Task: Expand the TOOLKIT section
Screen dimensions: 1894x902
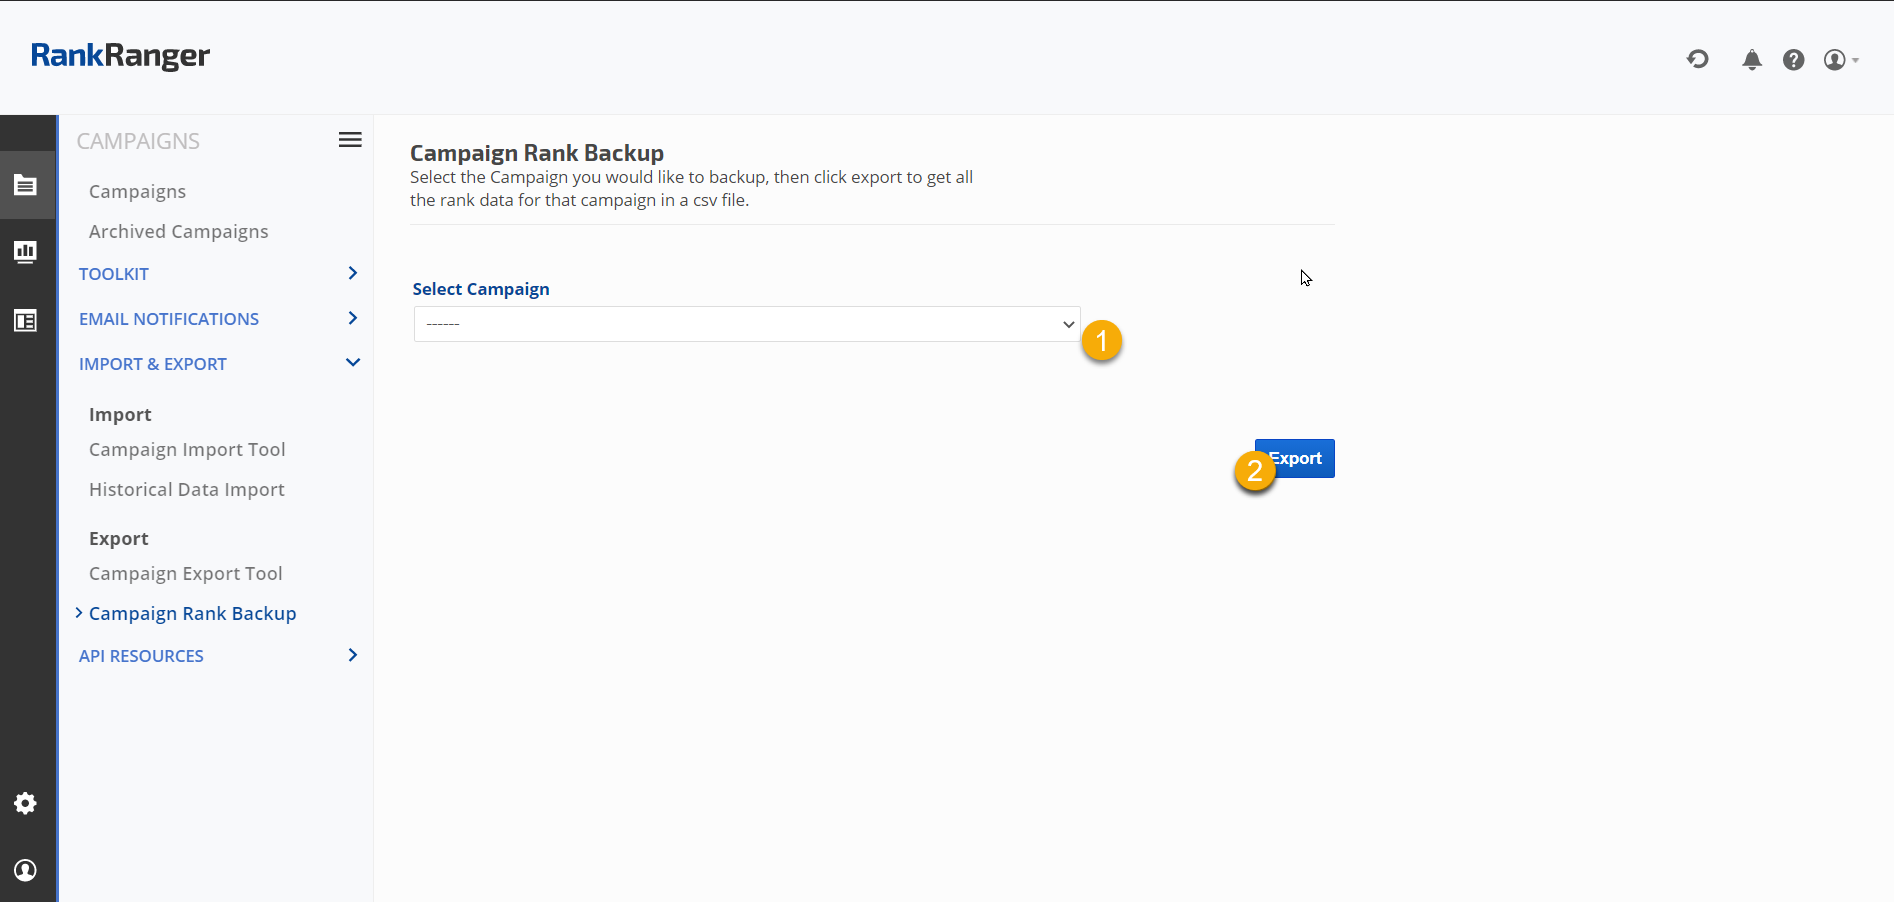Action: click(x=114, y=274)
